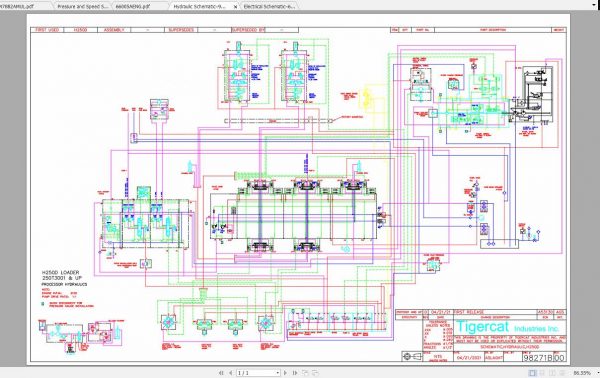Click the SUPERSEDES header cell
The image size is (600, 378).
coord(181,30)
